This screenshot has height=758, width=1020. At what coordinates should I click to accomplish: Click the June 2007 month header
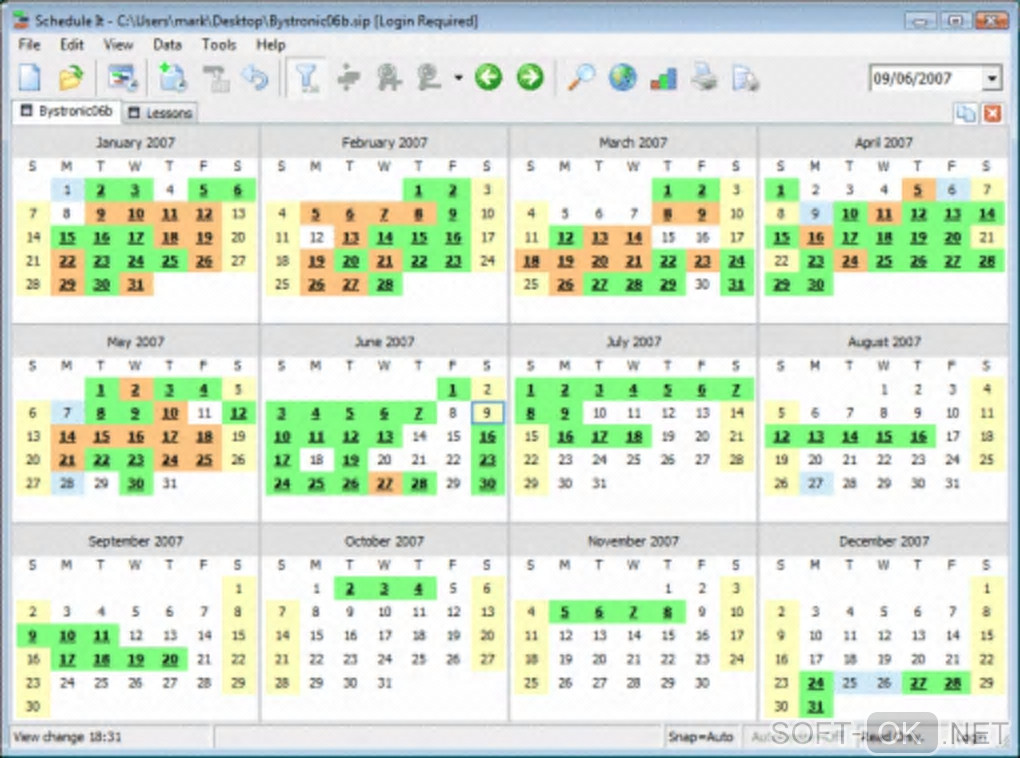pyautogui.click(x=384, y=342)
